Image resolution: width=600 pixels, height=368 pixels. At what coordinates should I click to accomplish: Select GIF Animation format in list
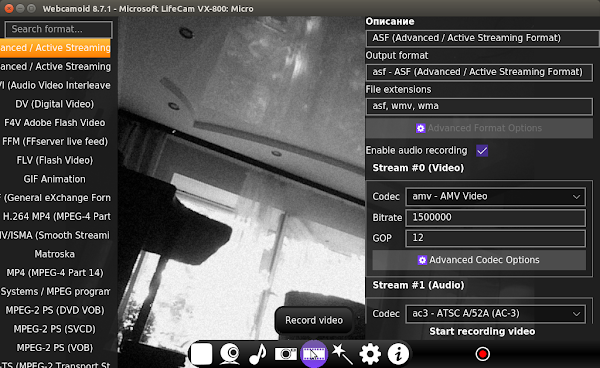(55, 179)
